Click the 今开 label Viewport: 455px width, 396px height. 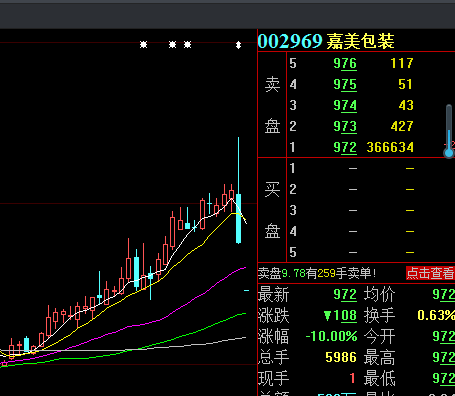click(x=379, y=336)
